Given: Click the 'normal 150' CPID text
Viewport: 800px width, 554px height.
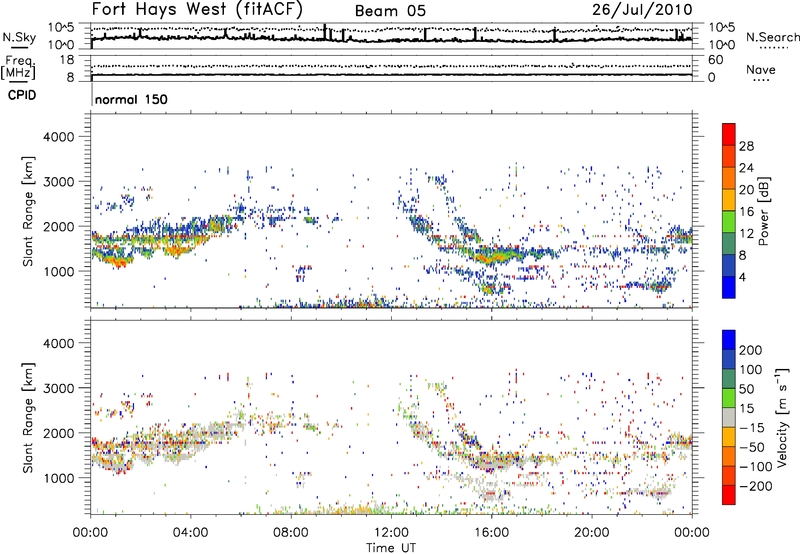Looking at the screenshot, I should 131,99.
